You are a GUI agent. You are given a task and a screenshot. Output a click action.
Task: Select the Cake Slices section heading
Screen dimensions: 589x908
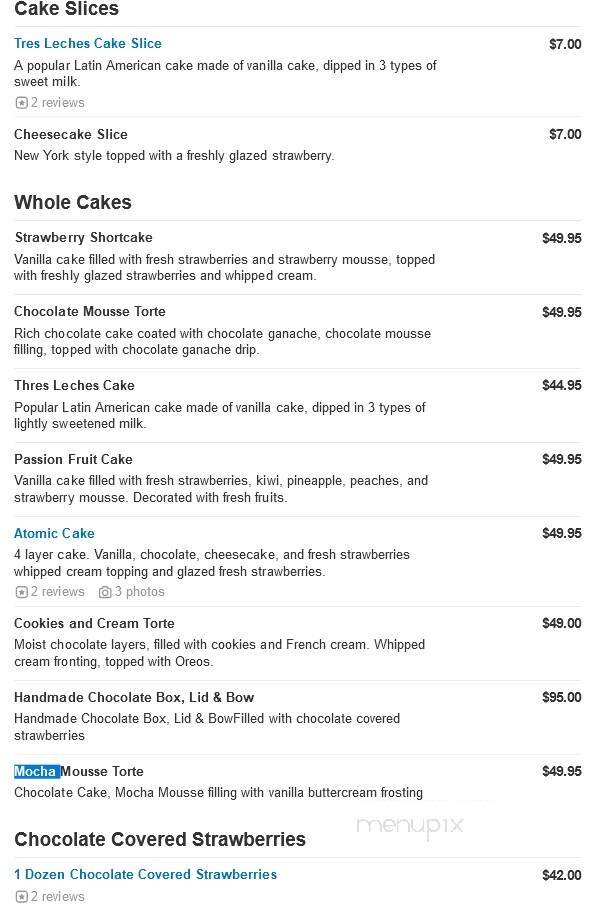pyautogui.click(x=66, y=10)
